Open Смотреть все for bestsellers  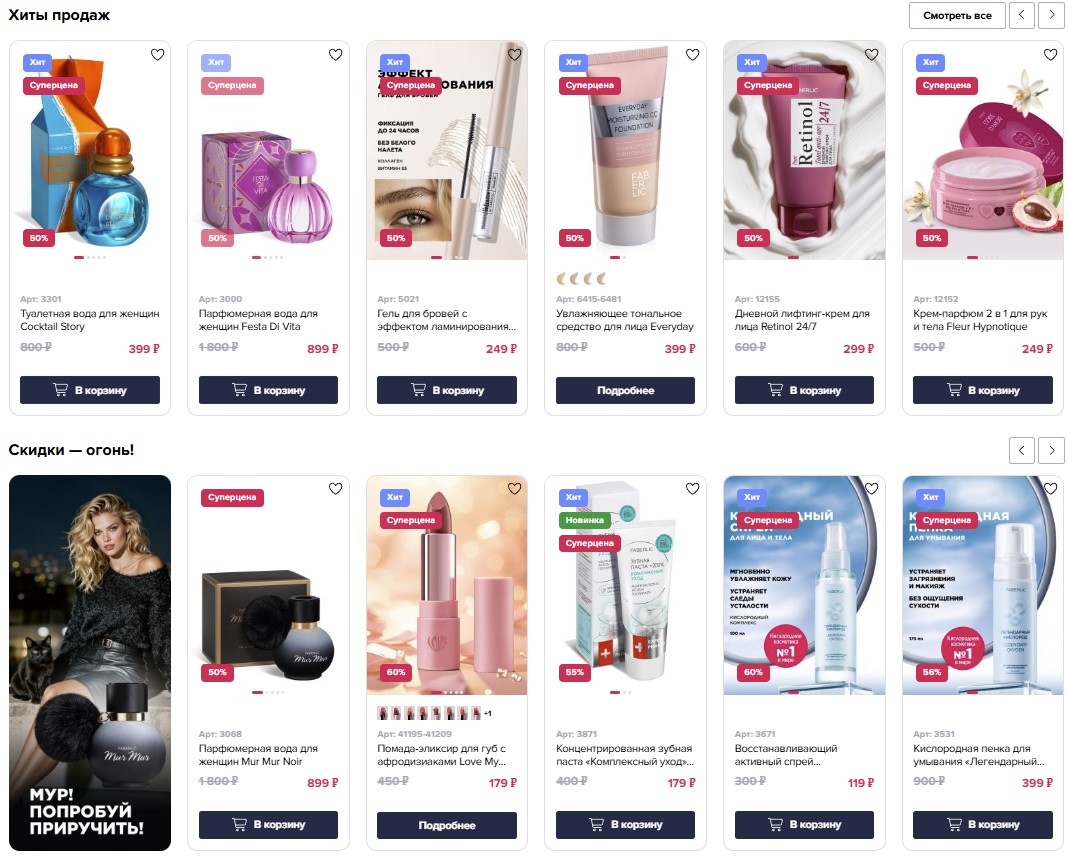pos(957,15)
